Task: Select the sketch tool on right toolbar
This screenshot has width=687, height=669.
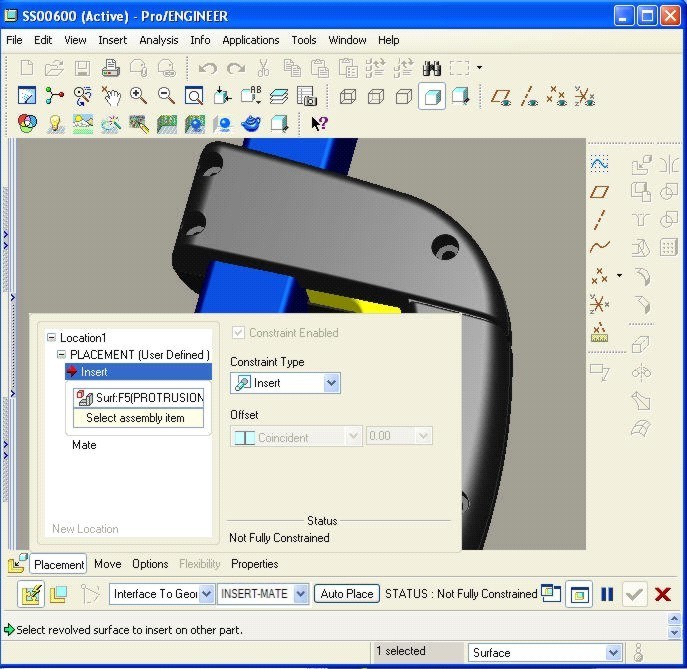Action: (599, 164)
